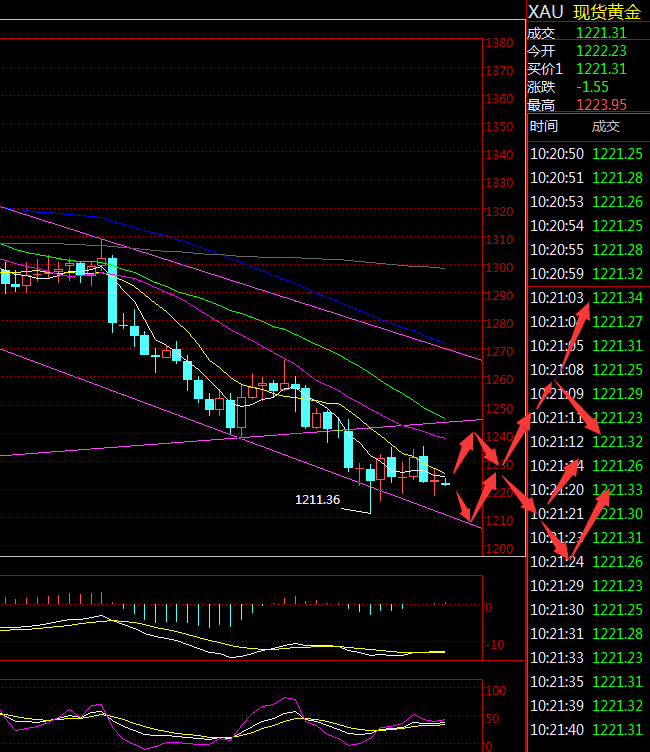Select the tick row at 10:21:20
Image resolution: width=650 pixels, height=752 pixels.
[586, 490]
